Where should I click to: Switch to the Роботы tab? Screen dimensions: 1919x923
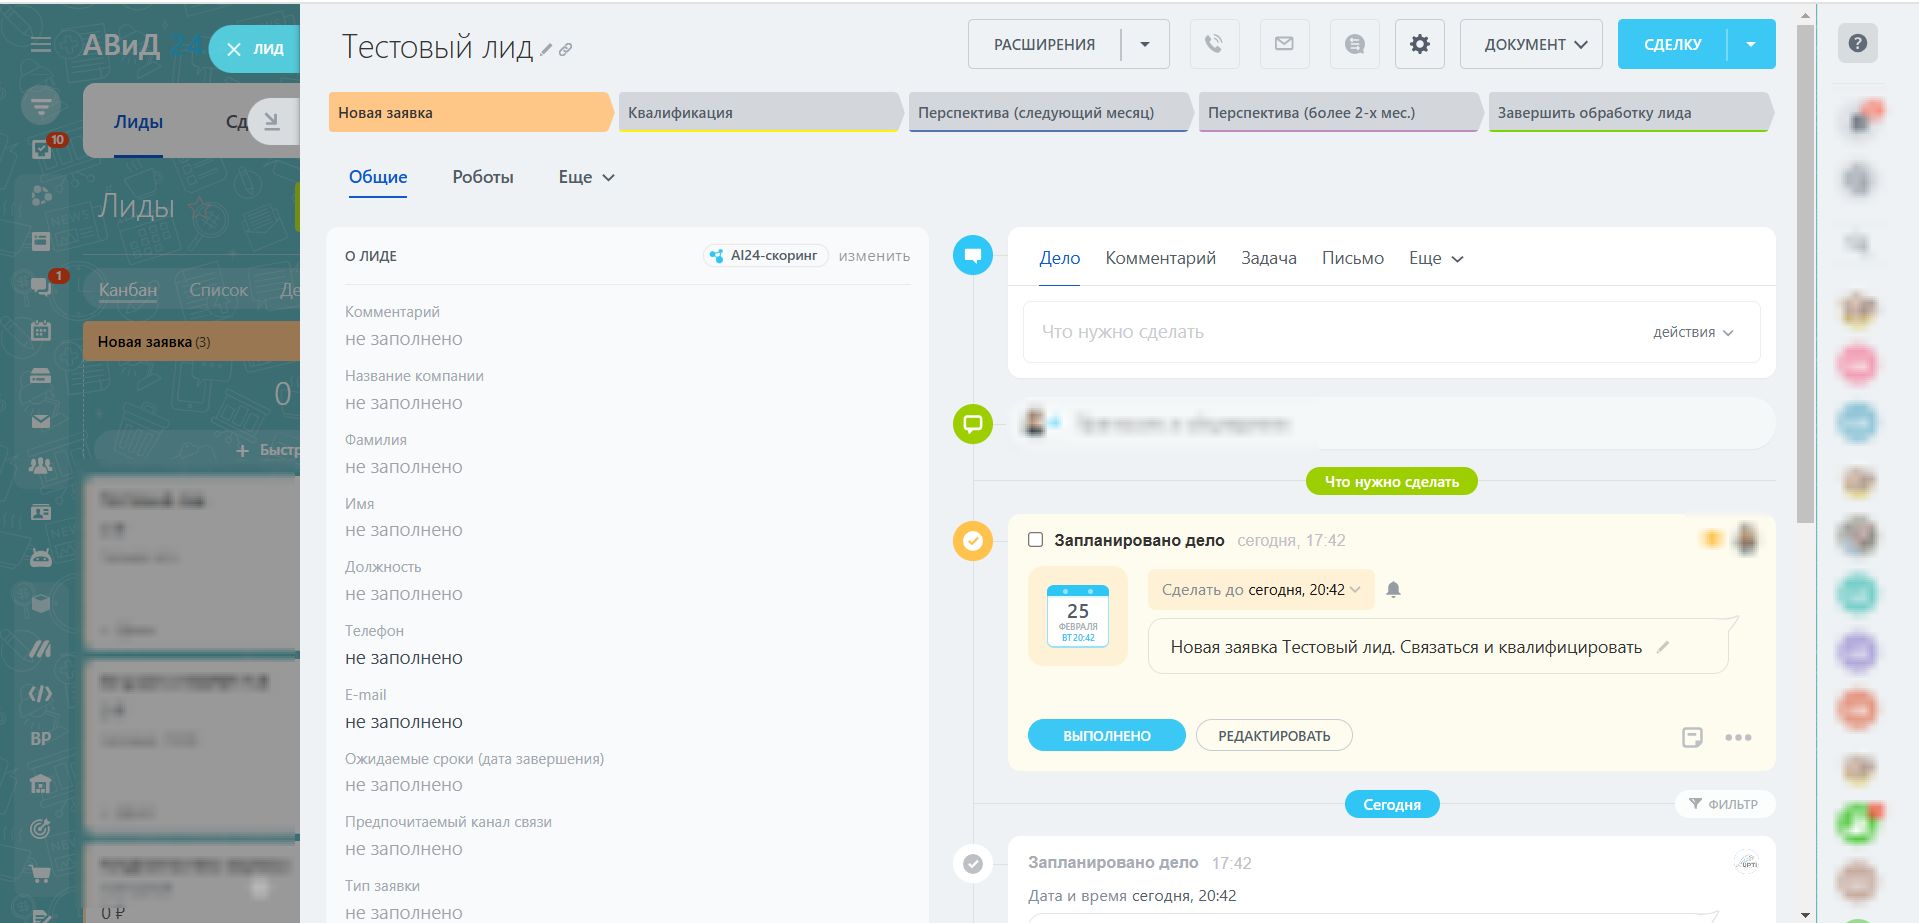point(483,177)
